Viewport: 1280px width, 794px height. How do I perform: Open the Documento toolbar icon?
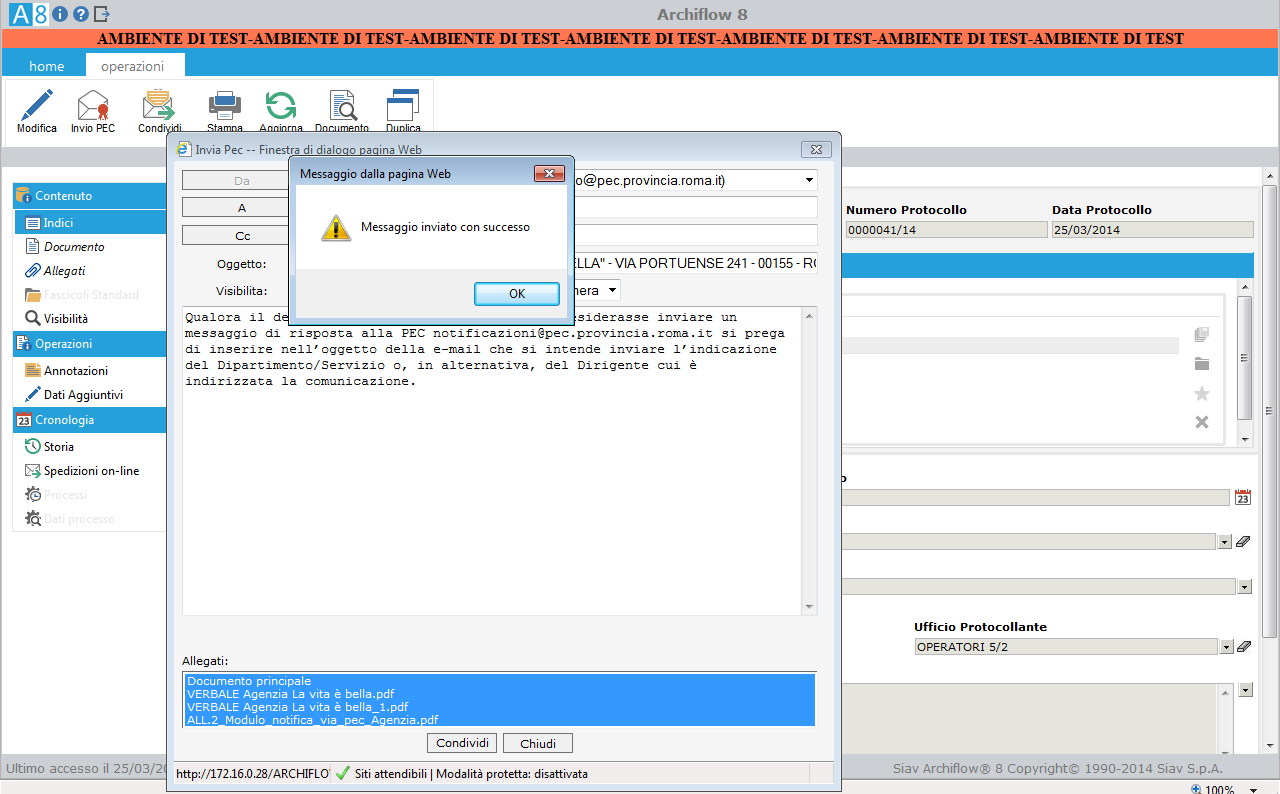(x=342, y=111)
